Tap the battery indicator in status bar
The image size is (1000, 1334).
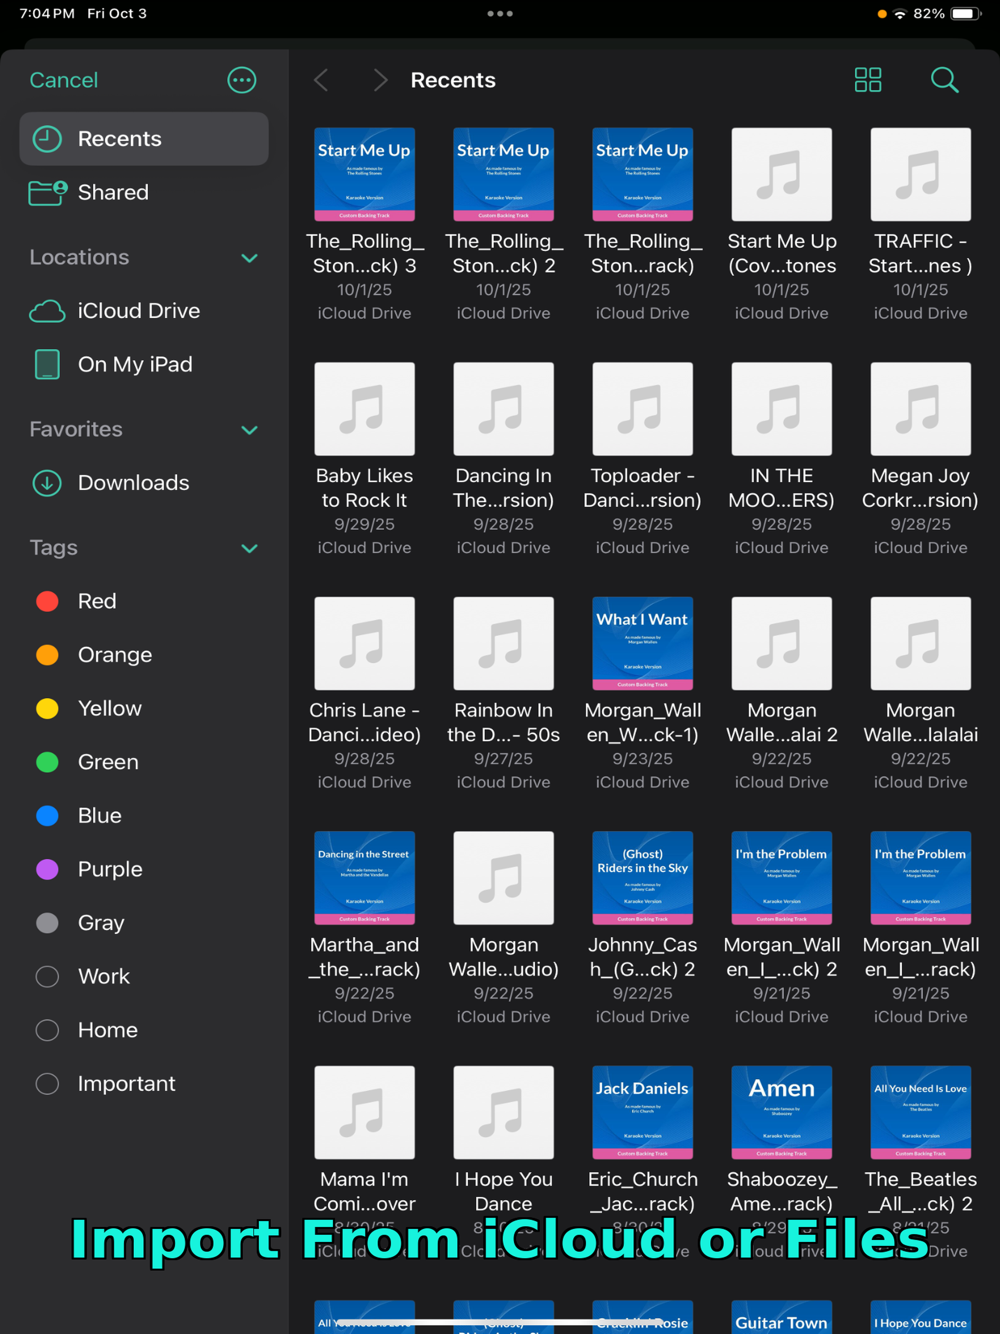tap(967, 14)
